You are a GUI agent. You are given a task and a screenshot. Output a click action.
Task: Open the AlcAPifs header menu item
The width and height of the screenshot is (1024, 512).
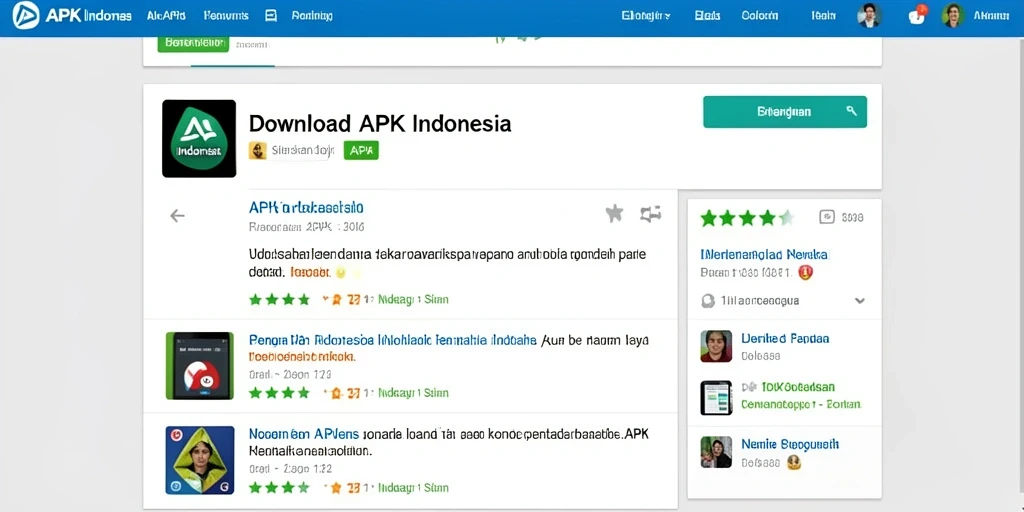point(167,16)
